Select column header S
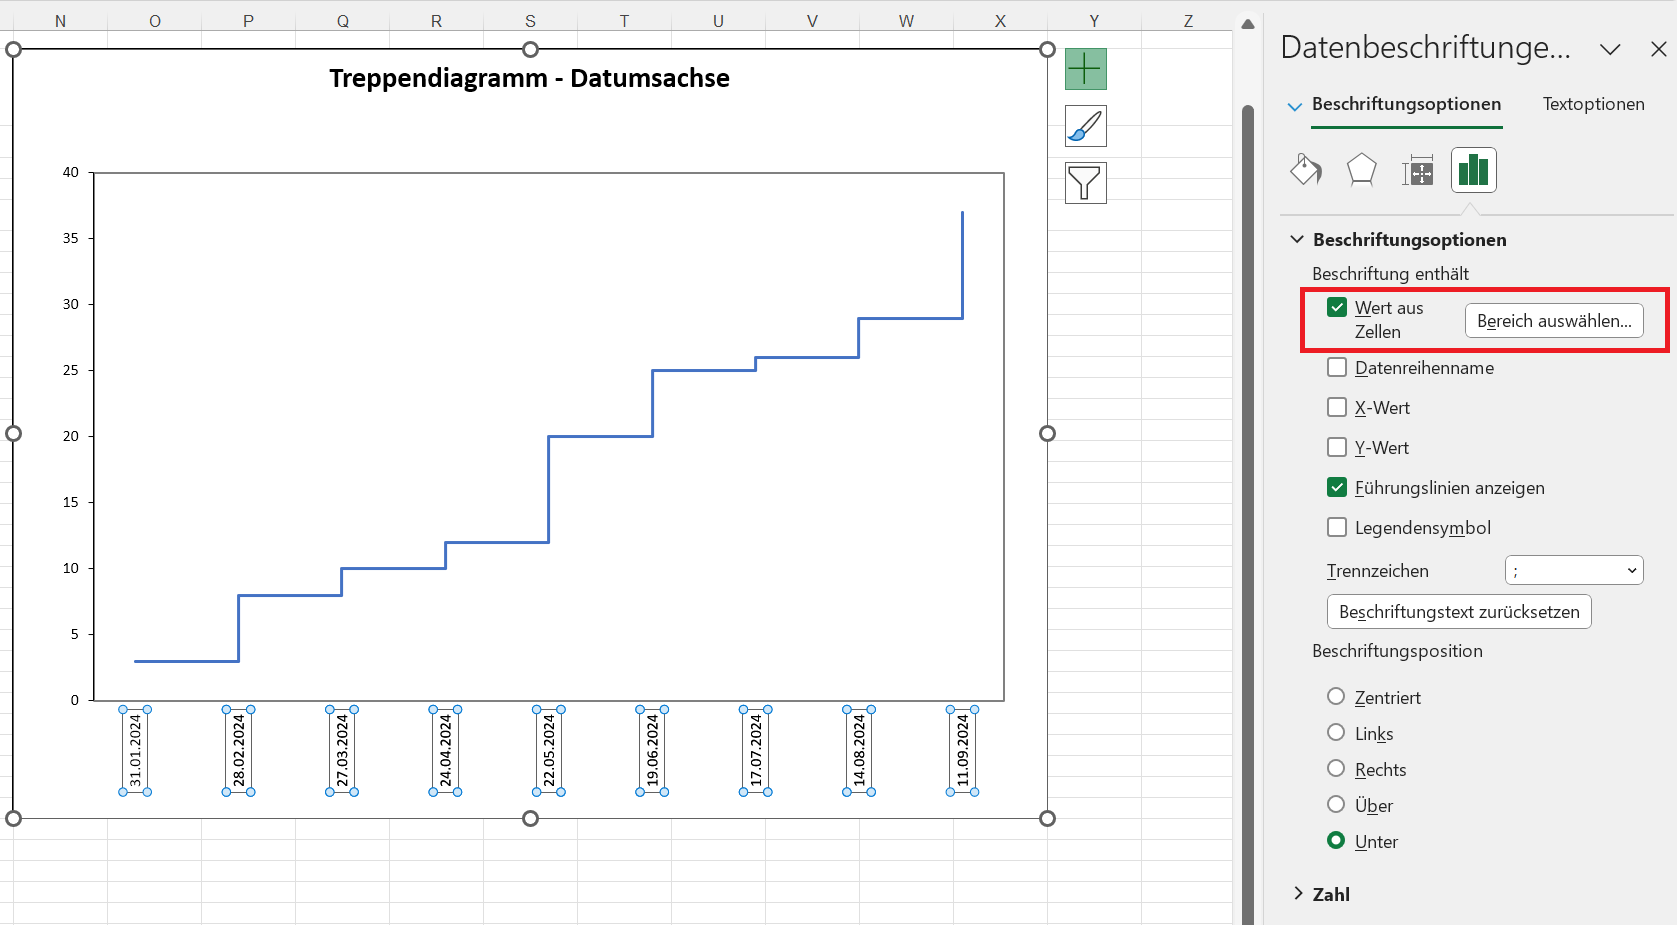This screenshot has width=1677, height=925. (530, 21)
